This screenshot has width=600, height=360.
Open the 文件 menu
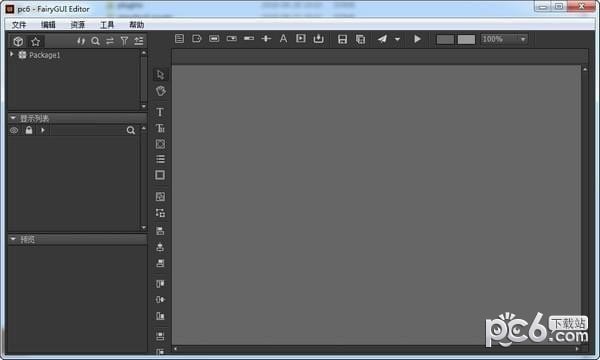(x=19, y=25)
